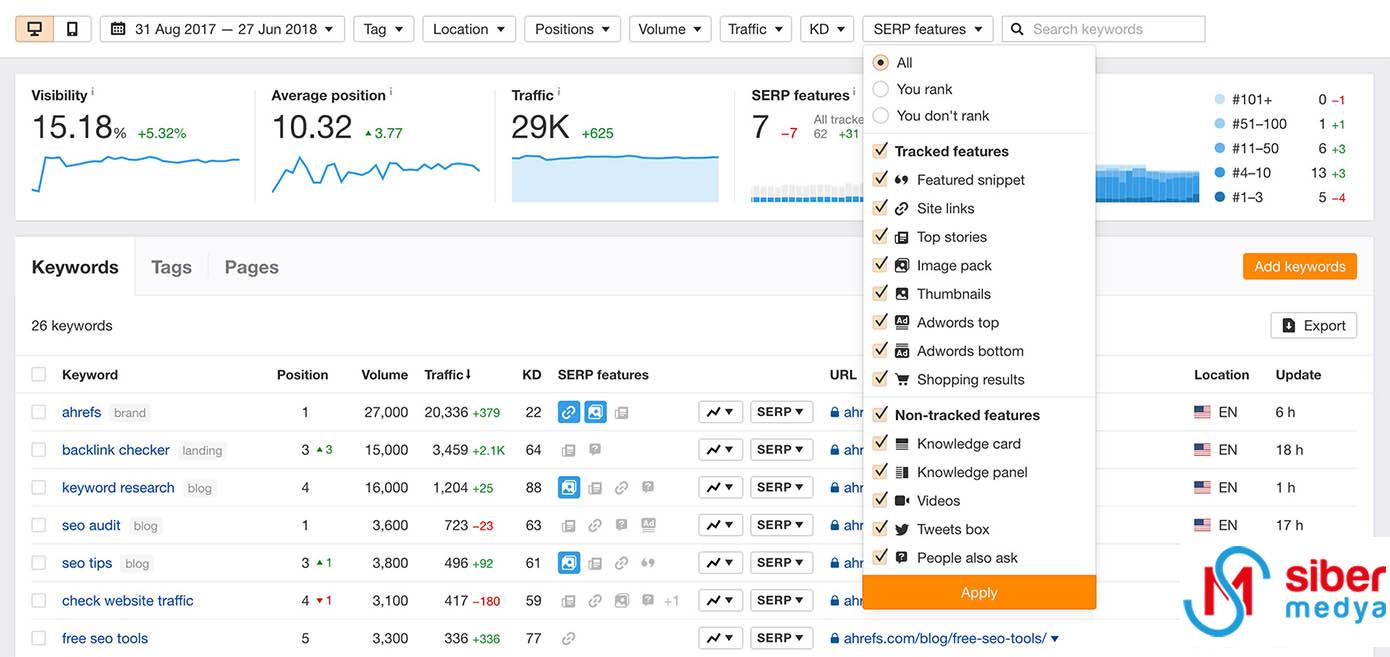Click top stories icon in backlink checker row

(569, 450)
